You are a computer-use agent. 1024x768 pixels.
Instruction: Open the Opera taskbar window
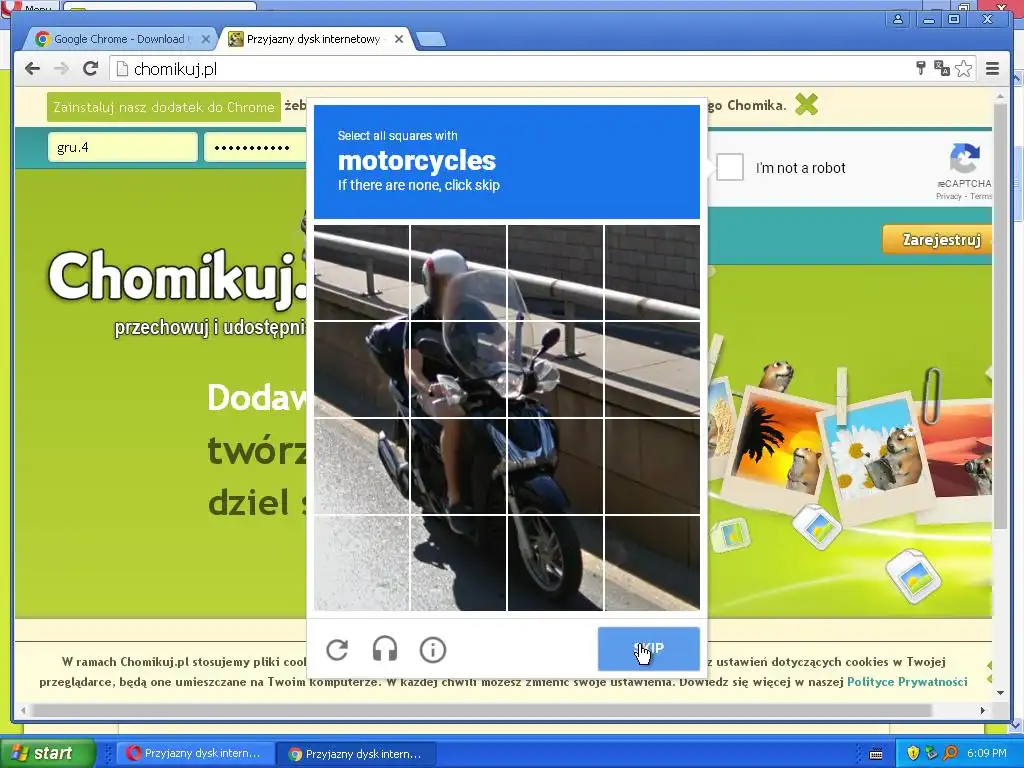point(194,753)
